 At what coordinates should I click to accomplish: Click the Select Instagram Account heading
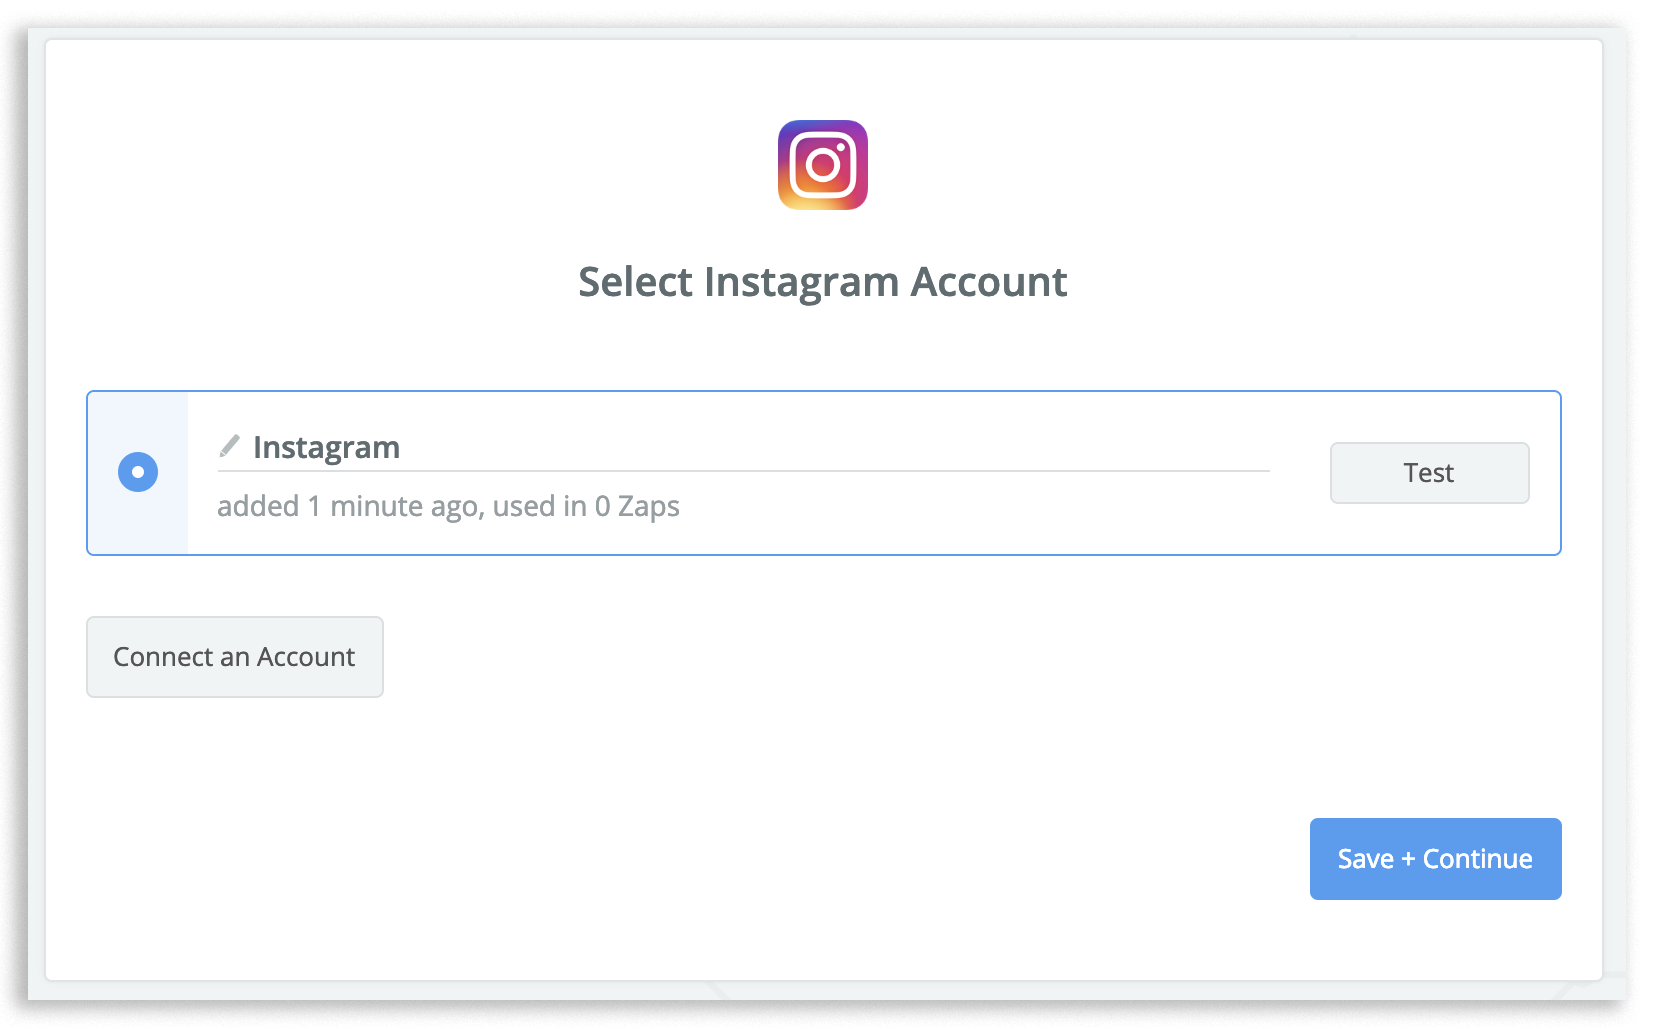[822, 282]
